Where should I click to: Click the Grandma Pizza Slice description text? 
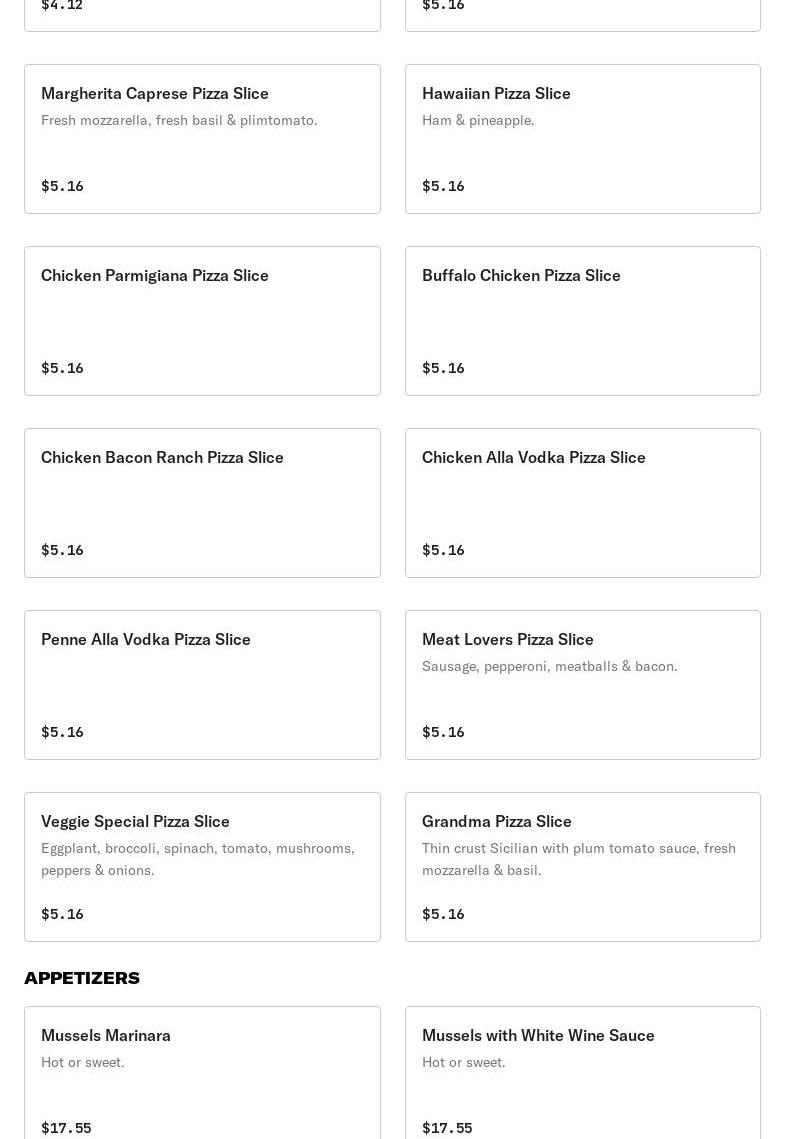(578, 859)
